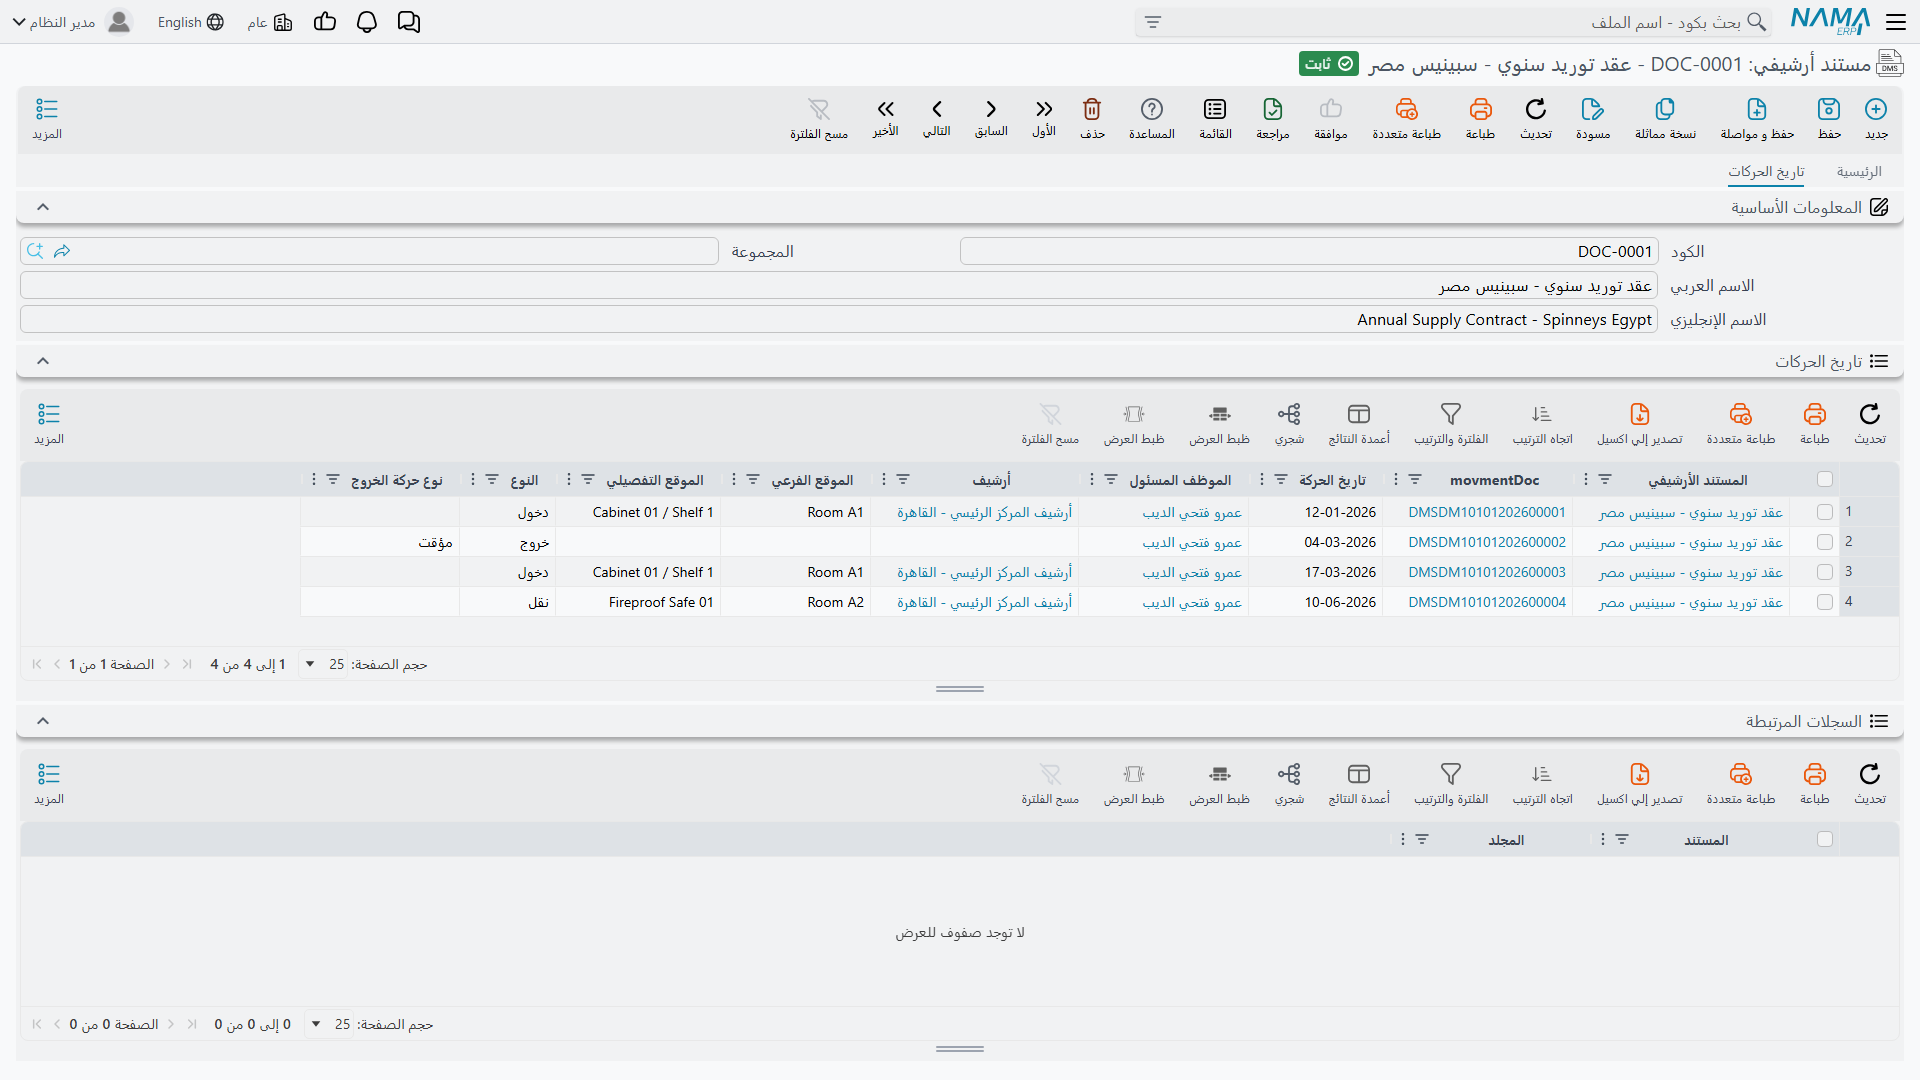Switch تاريخ الحركات grid to شجري view
This screenshot has height=1080, width=1920.
[x=1289, y=424]
